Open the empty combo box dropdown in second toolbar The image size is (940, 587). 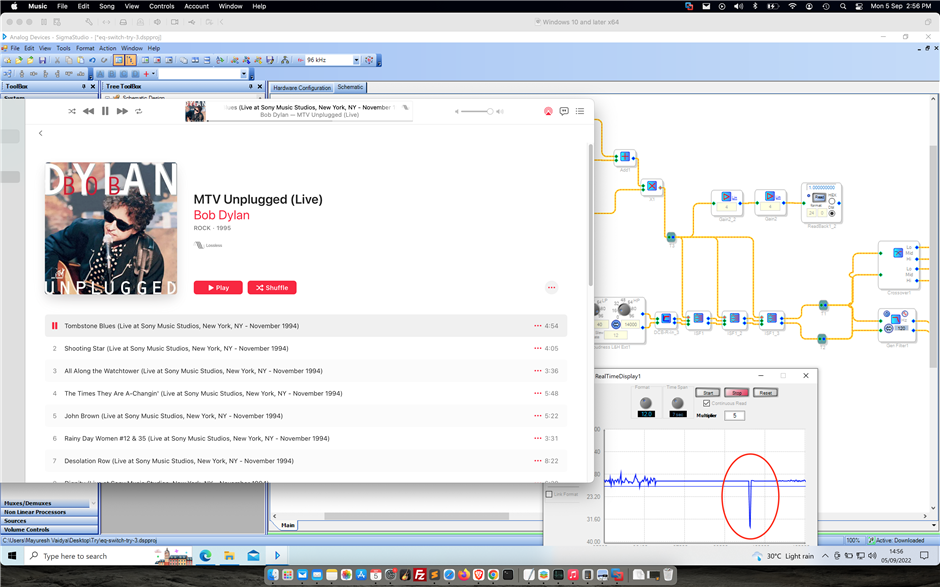[243, 74]
